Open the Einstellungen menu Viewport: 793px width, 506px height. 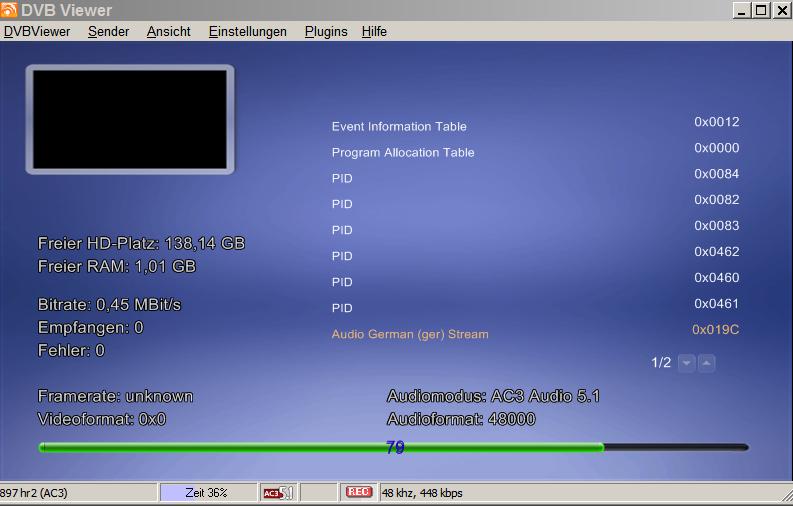click(x=247, y=31)
